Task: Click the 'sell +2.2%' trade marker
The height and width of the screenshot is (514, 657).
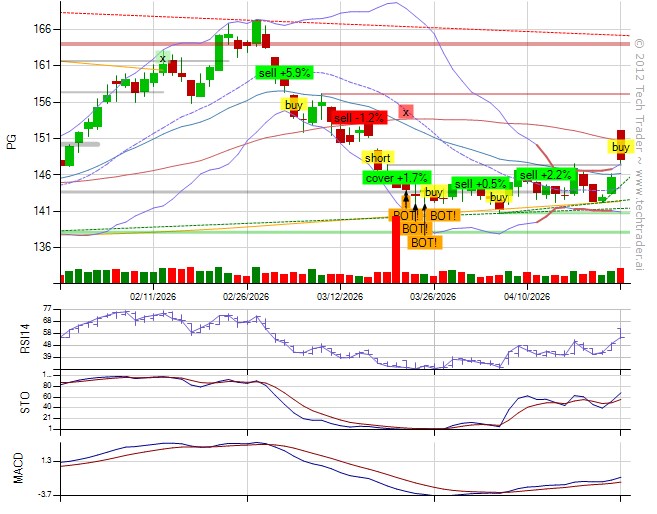Action: pyautogui.click(x=544, y=176)
